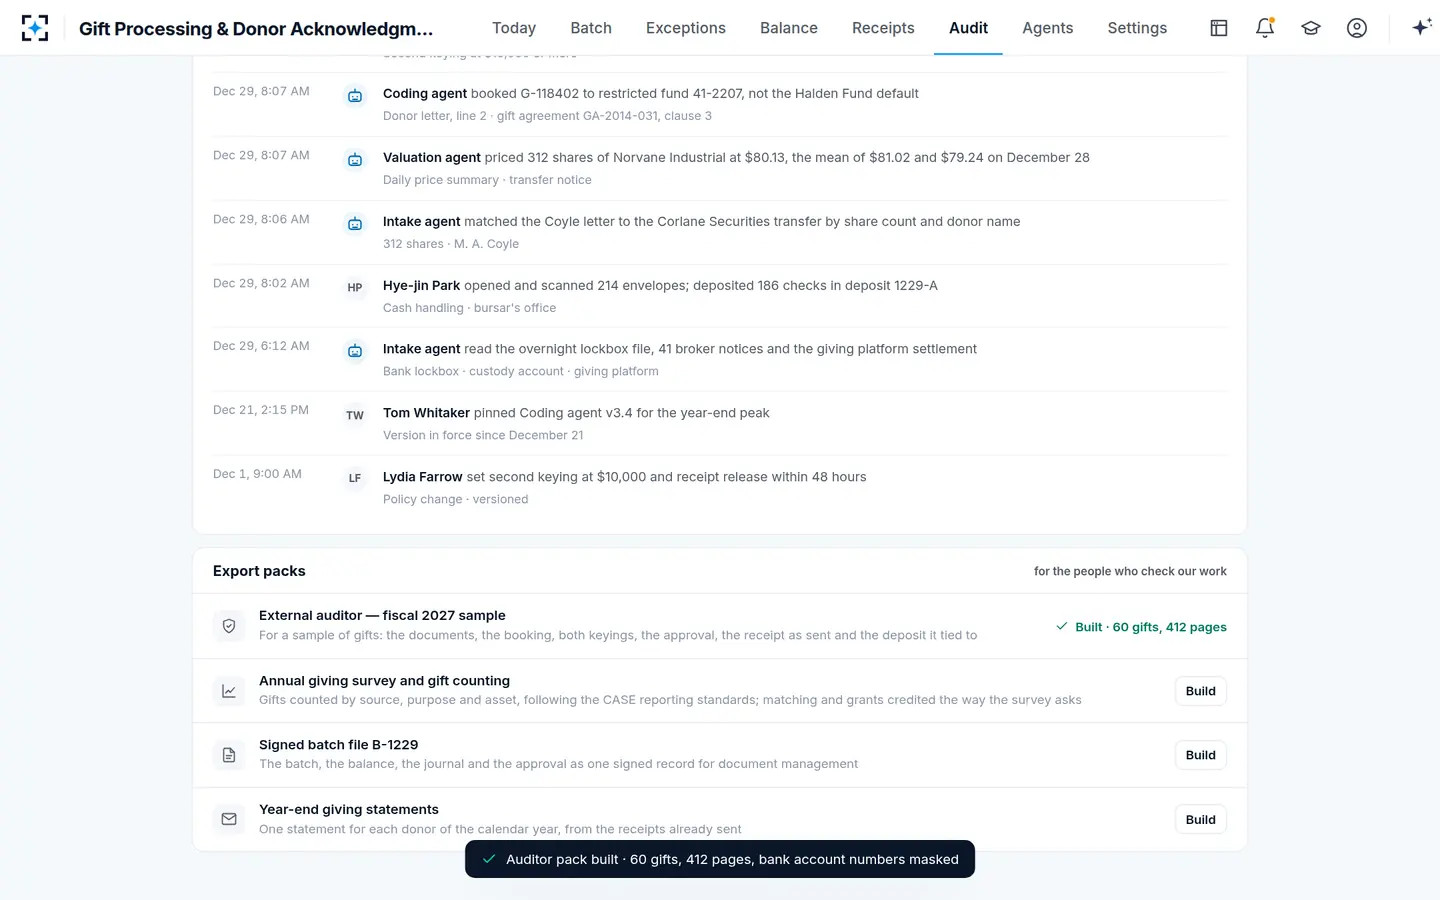
Task: Click the TW avatar for Tom Whitaker
Action: click(355, 415)
